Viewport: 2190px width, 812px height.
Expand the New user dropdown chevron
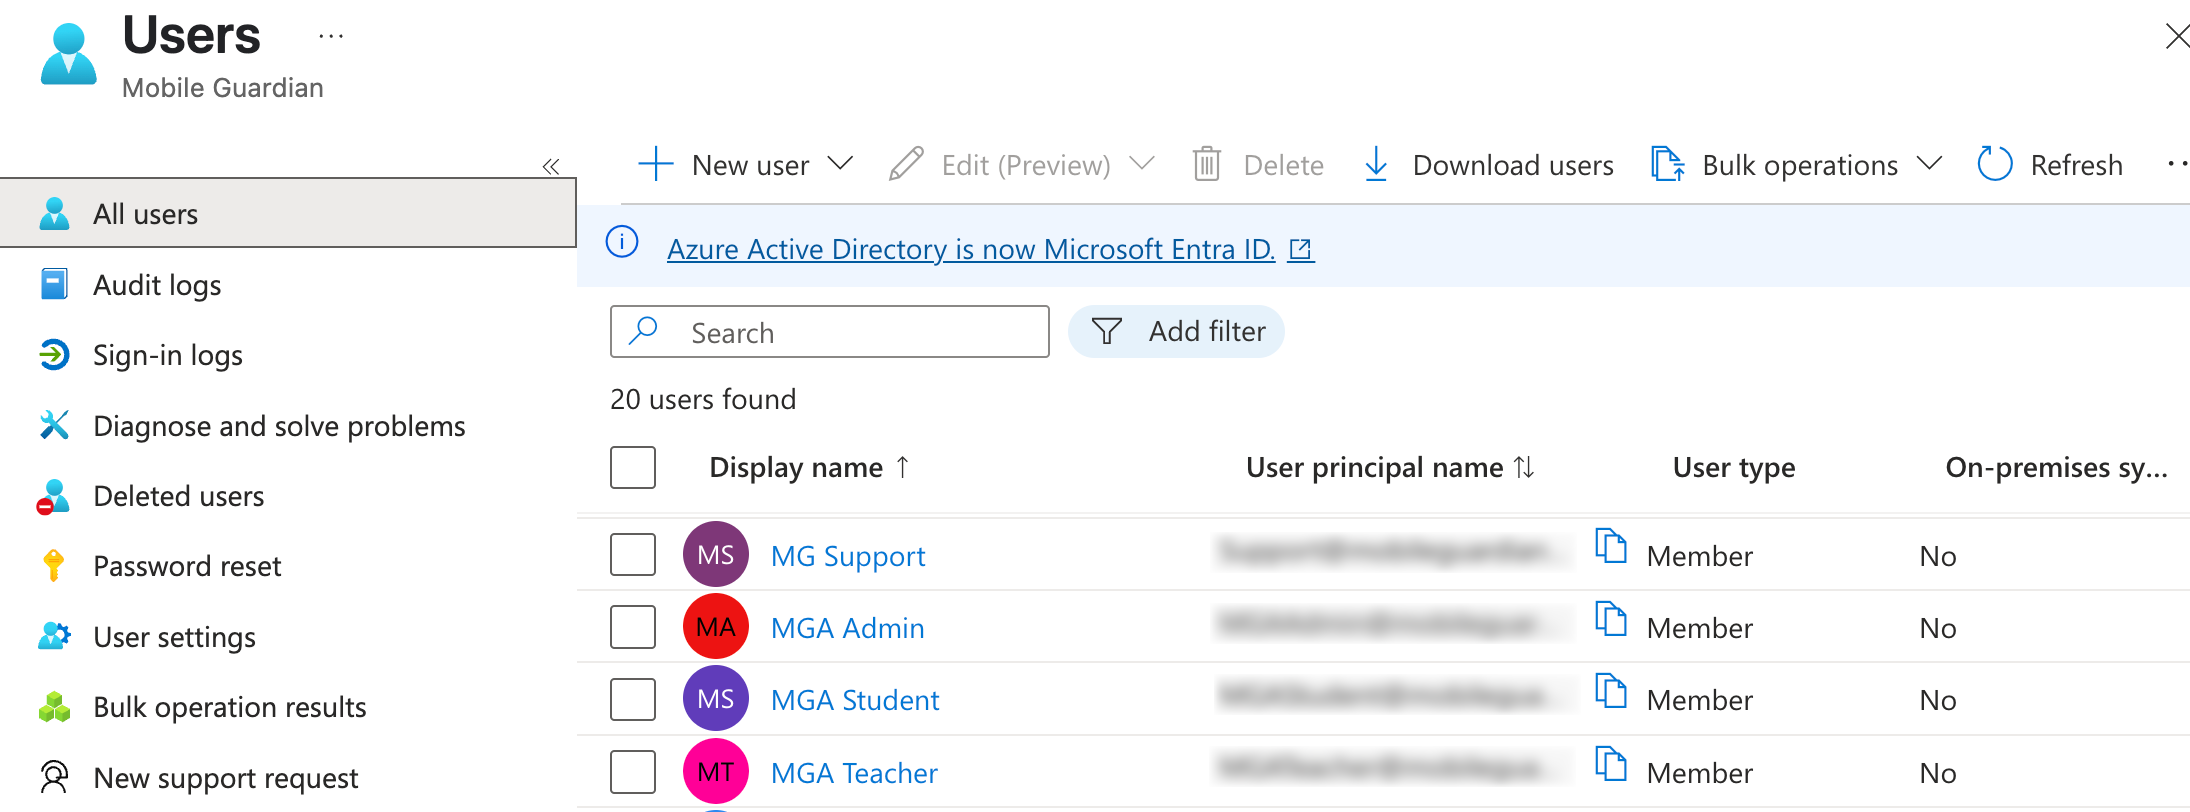click(x=841, y=163)
